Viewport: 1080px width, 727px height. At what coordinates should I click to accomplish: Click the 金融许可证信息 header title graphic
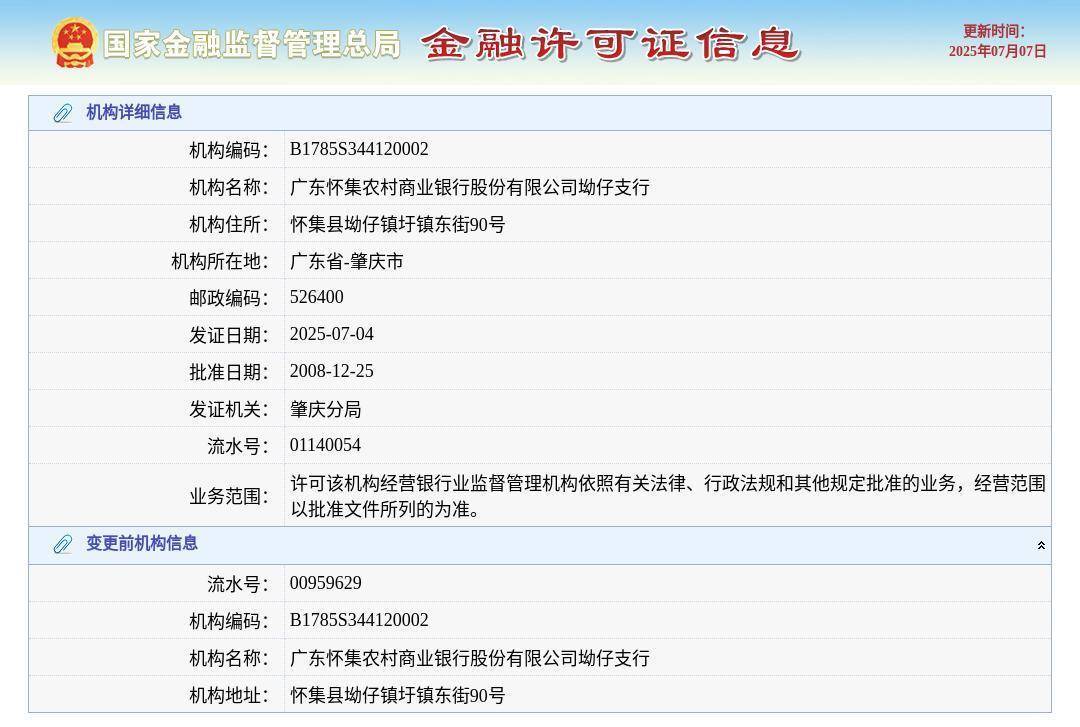[x=614, y=44]
